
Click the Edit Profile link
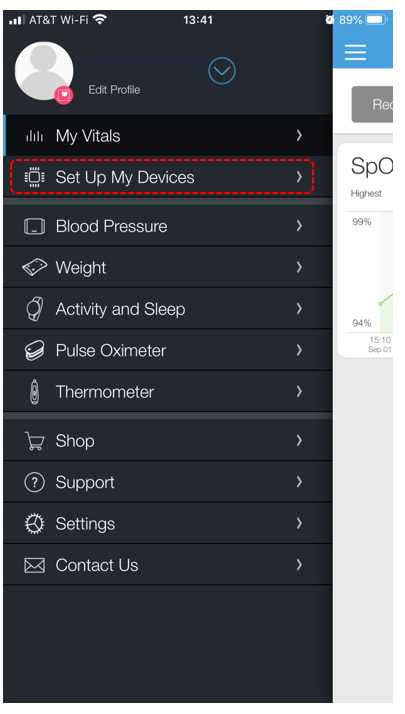[114, 90]
